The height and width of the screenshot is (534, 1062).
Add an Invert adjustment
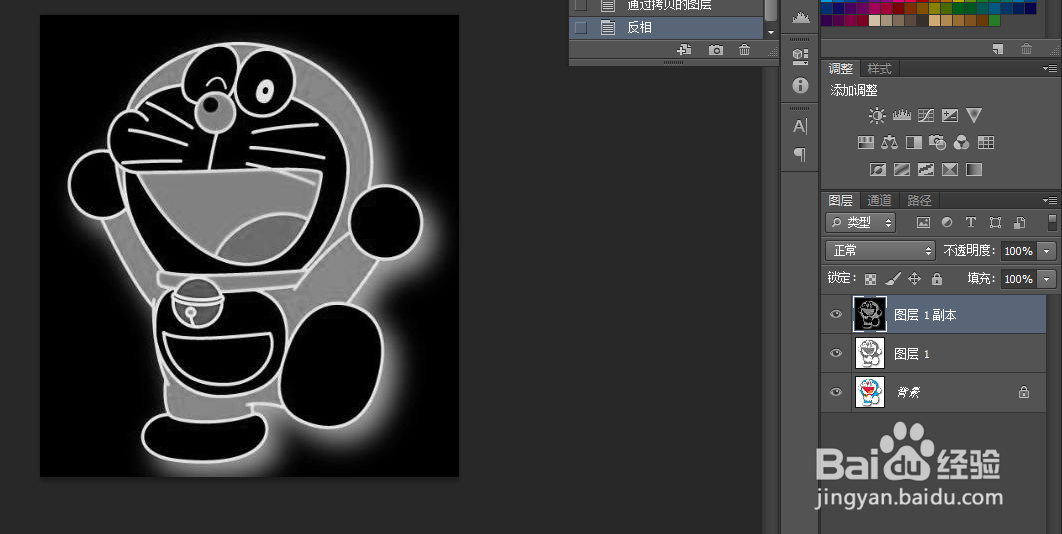point(878,169)
